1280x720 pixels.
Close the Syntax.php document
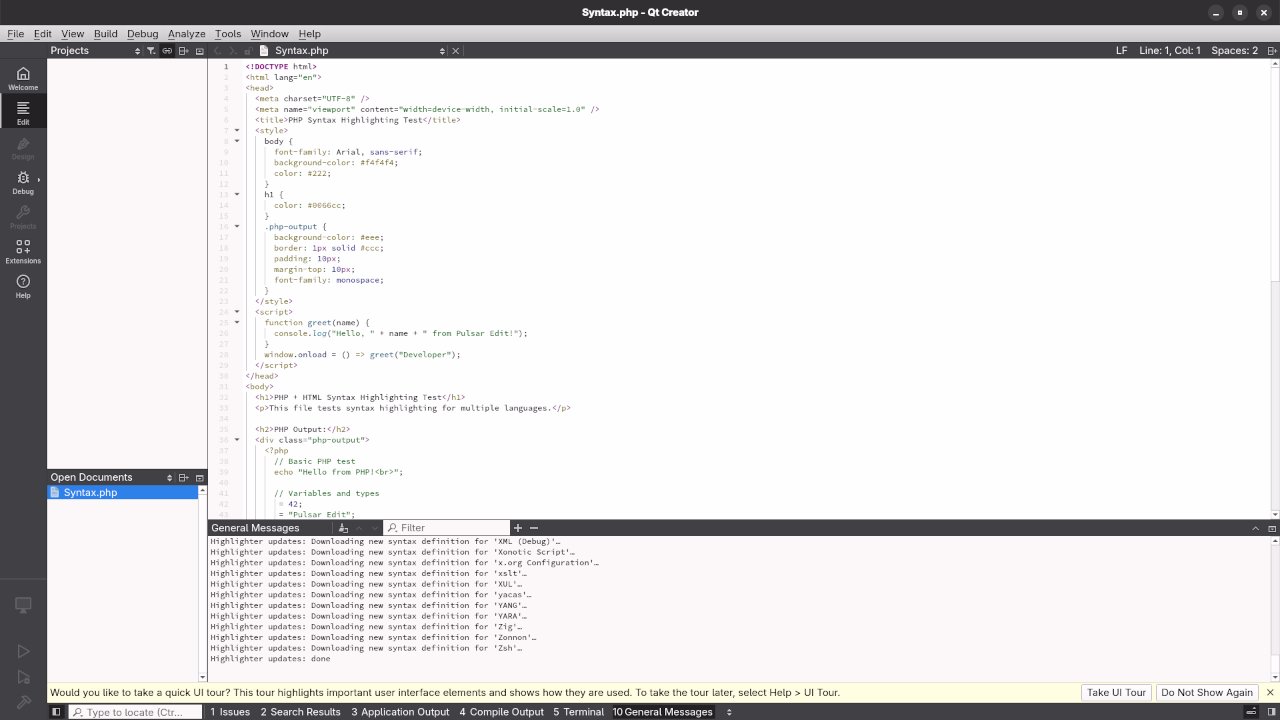tap(456, 50)
